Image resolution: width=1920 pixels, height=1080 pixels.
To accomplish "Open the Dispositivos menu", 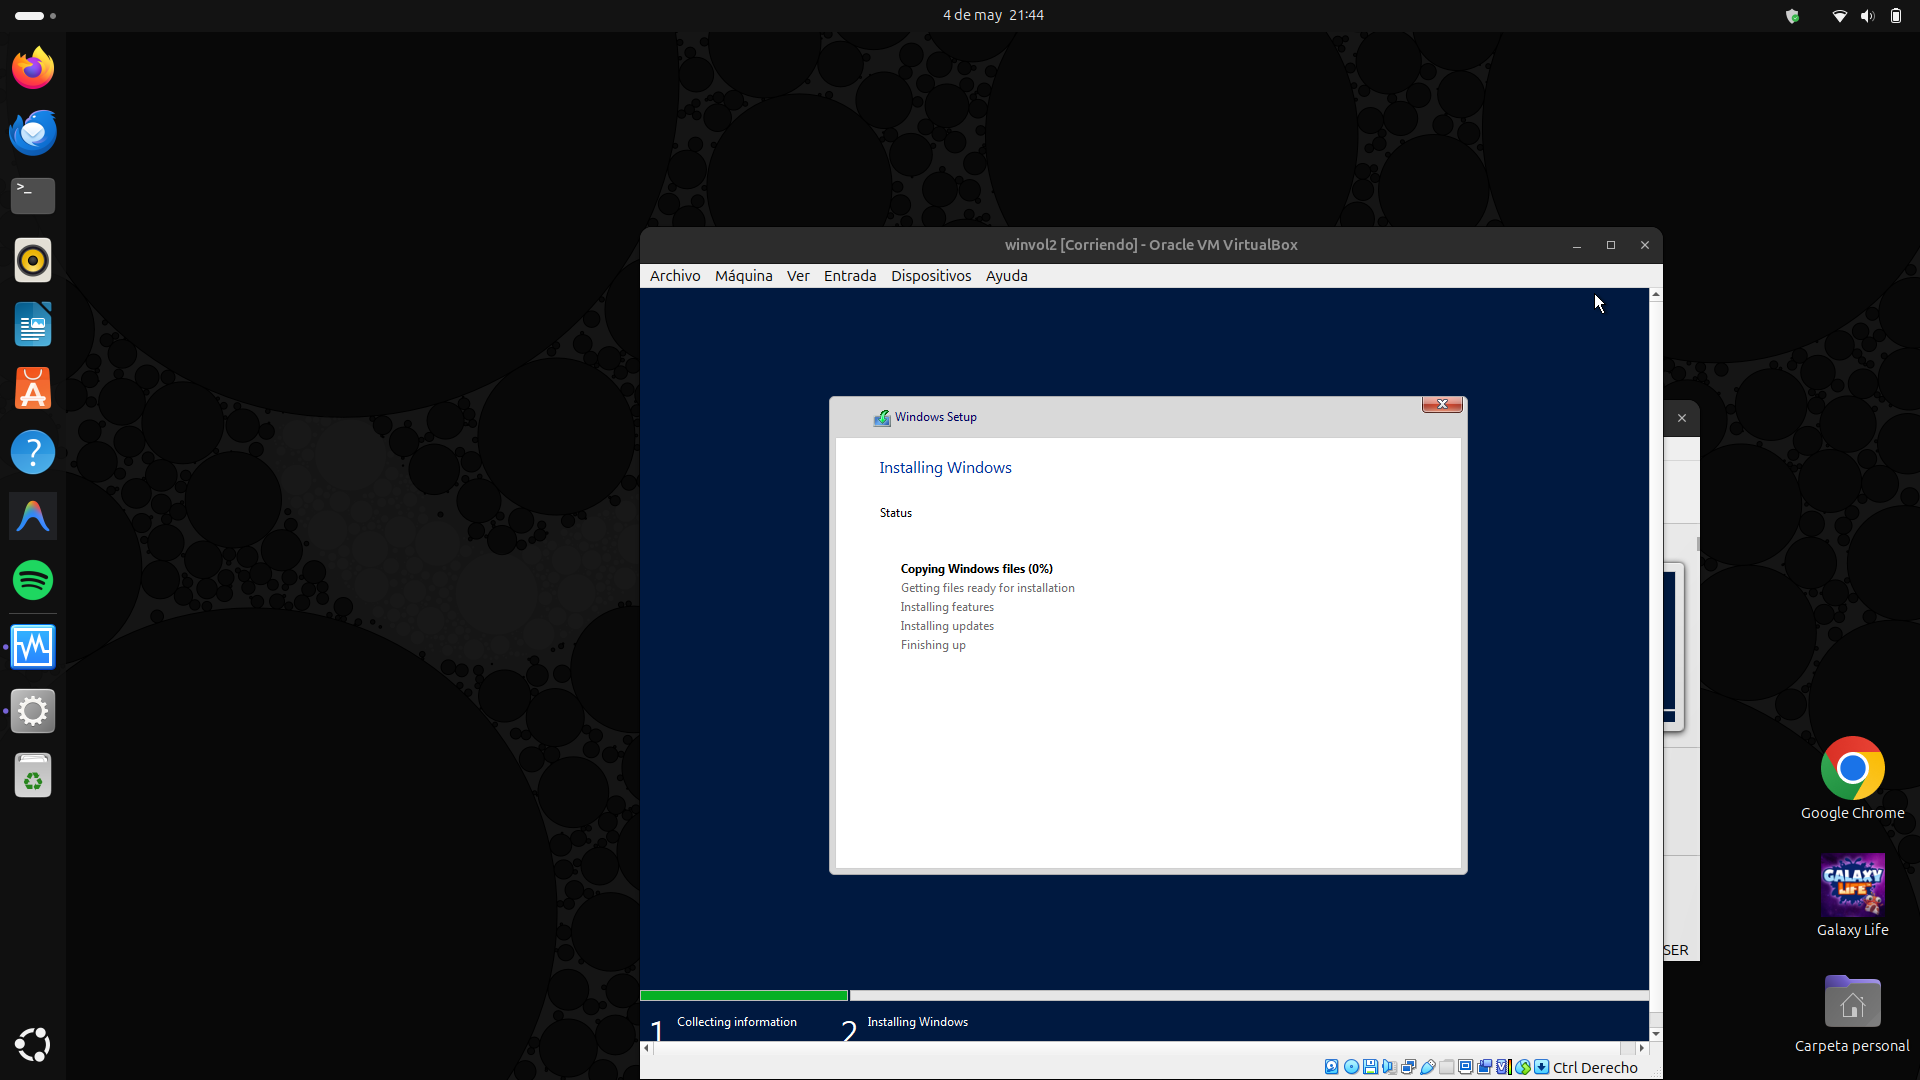I will coord(931,276).
